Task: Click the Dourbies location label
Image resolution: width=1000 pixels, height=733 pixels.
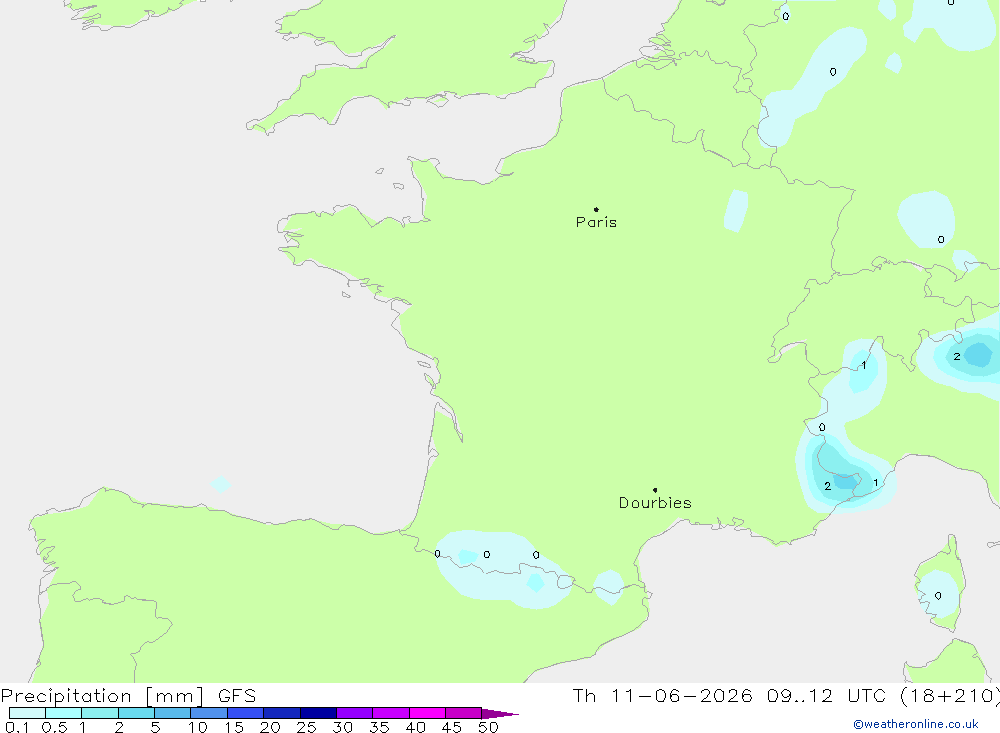Action: [655, 503]
